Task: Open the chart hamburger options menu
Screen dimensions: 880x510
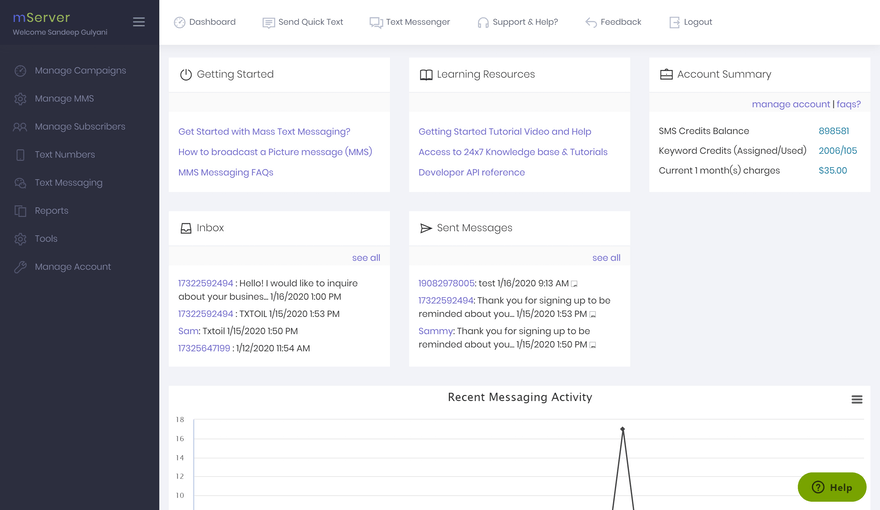Action: pyautogui.click(x=857, y=399)
